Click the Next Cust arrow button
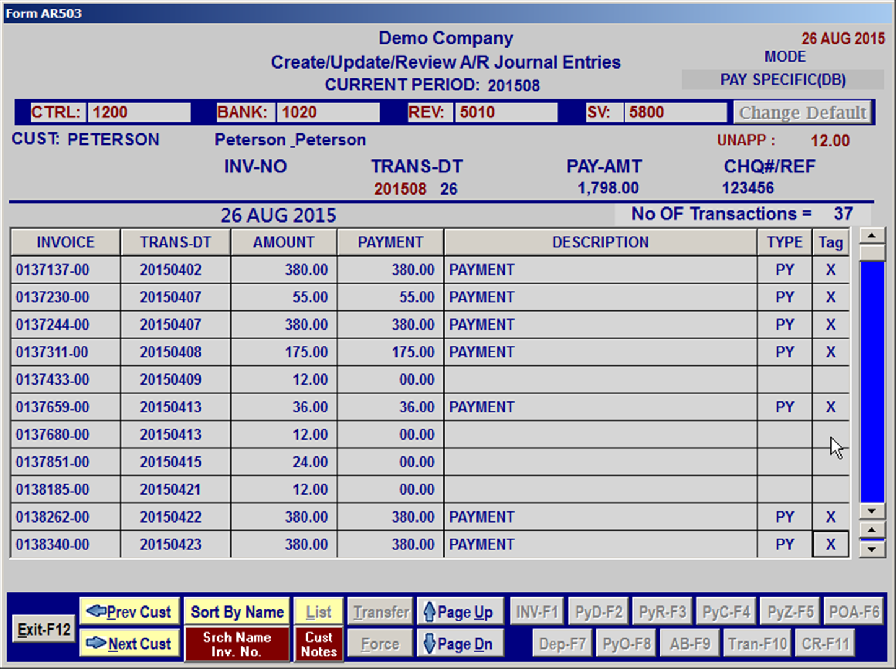The width and height of the screenshot is (896, 669). [130, 644]
